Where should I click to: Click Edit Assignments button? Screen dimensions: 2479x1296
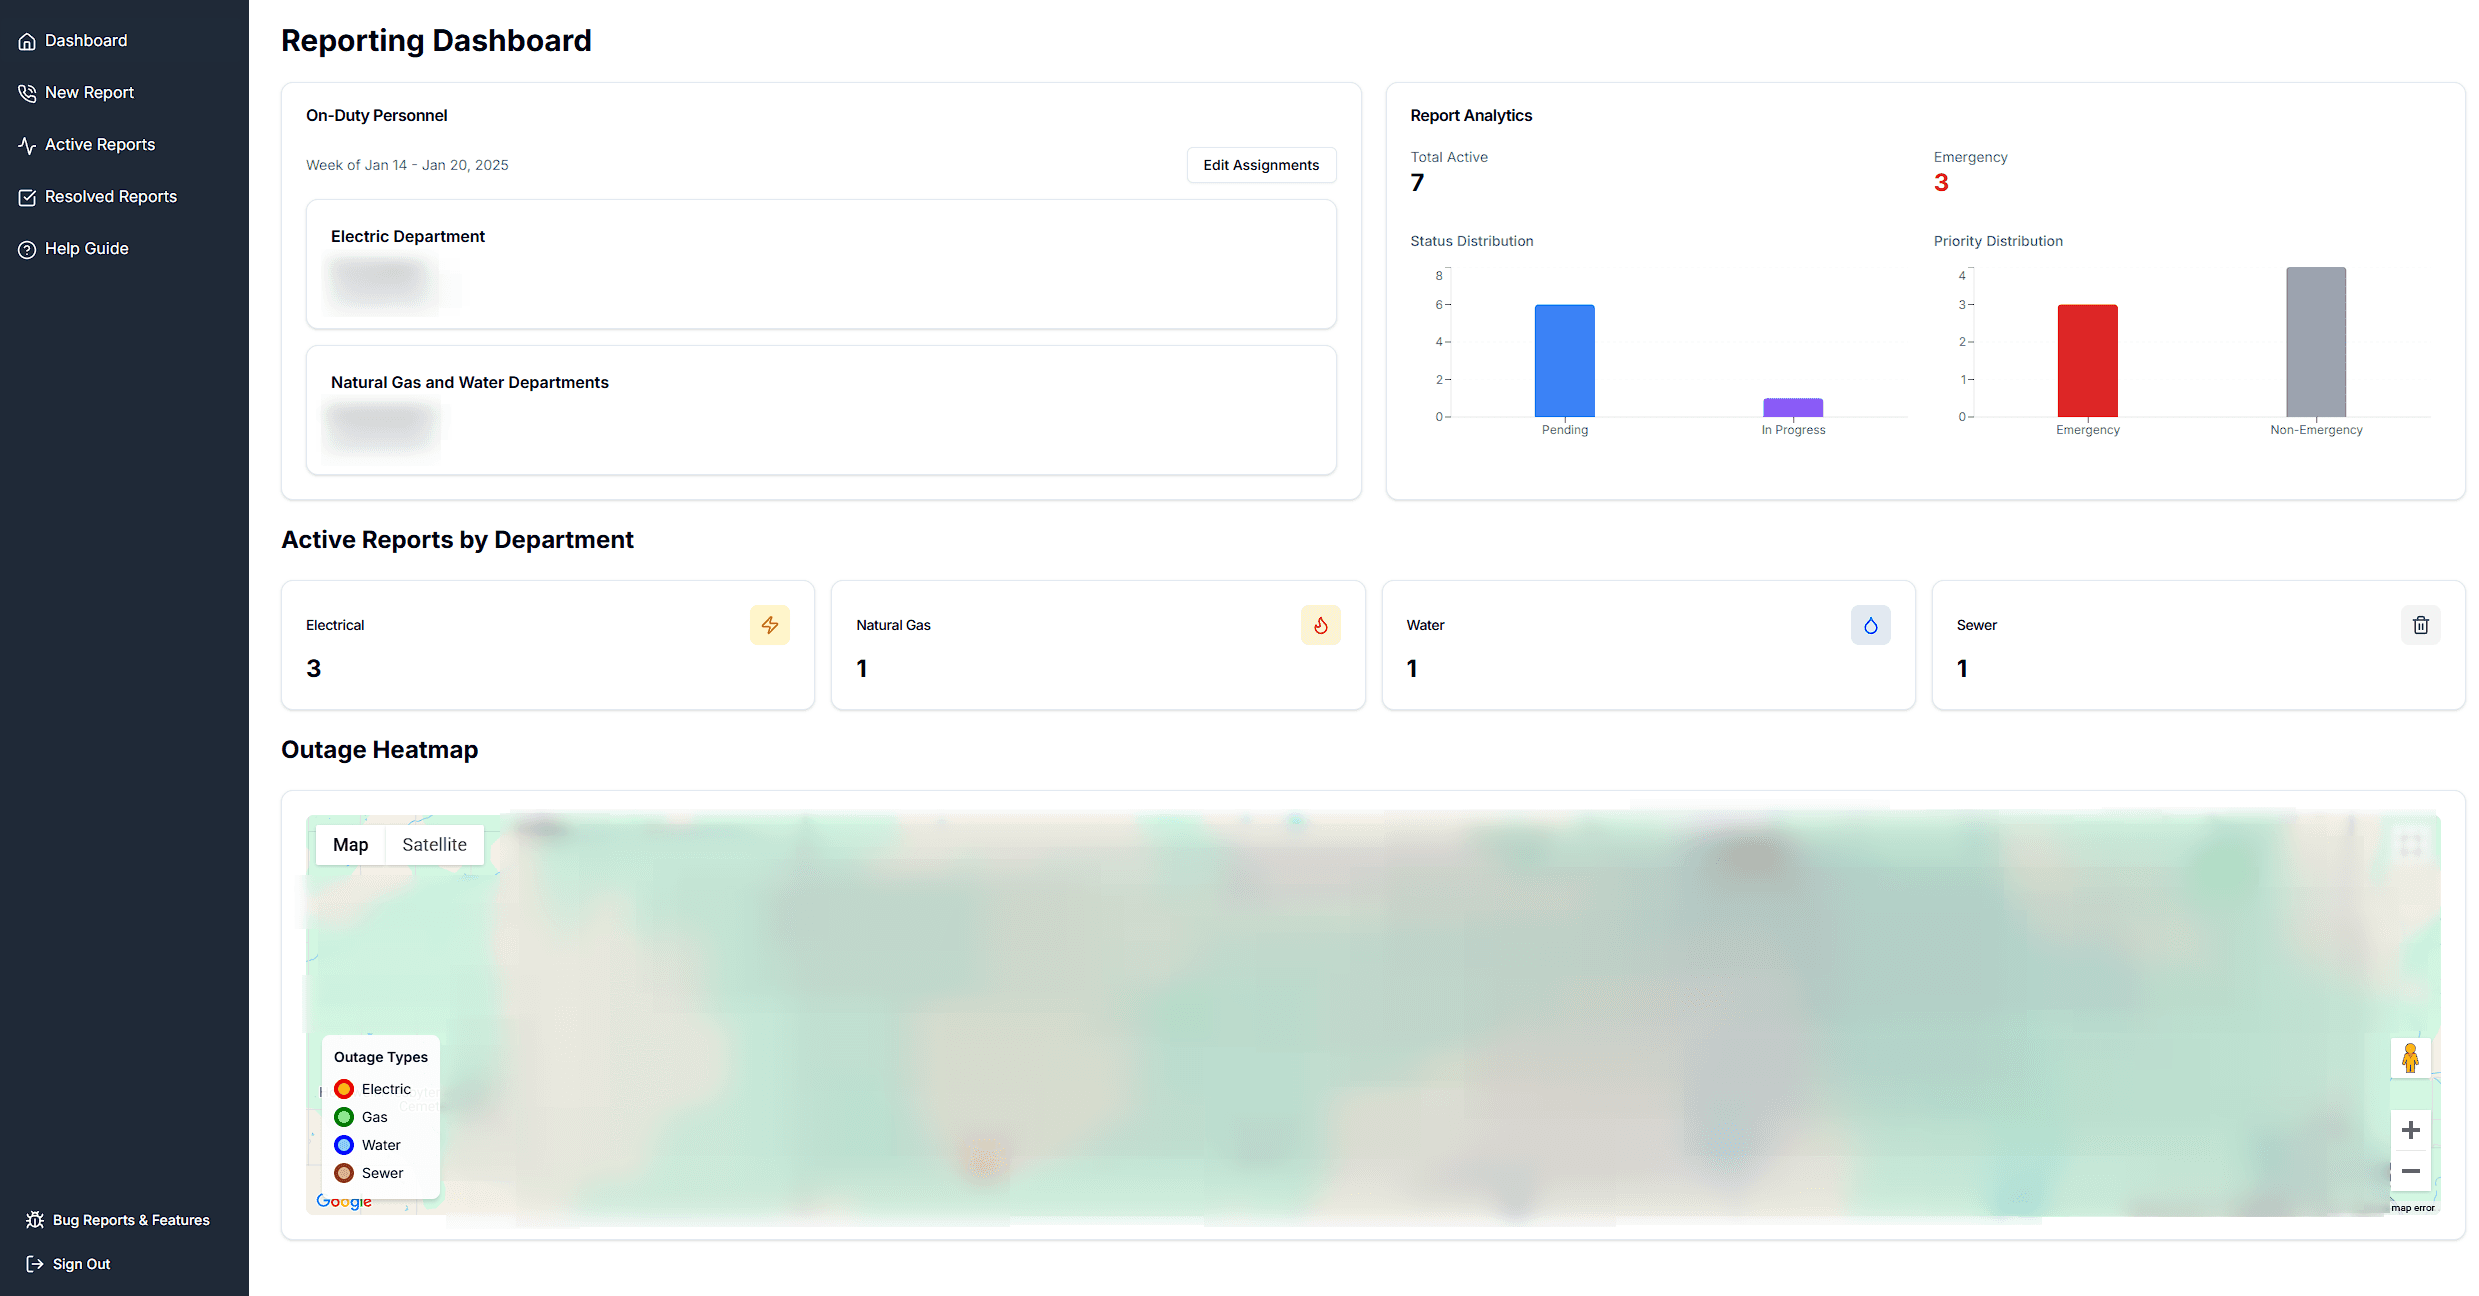(x=1261, y=165)
